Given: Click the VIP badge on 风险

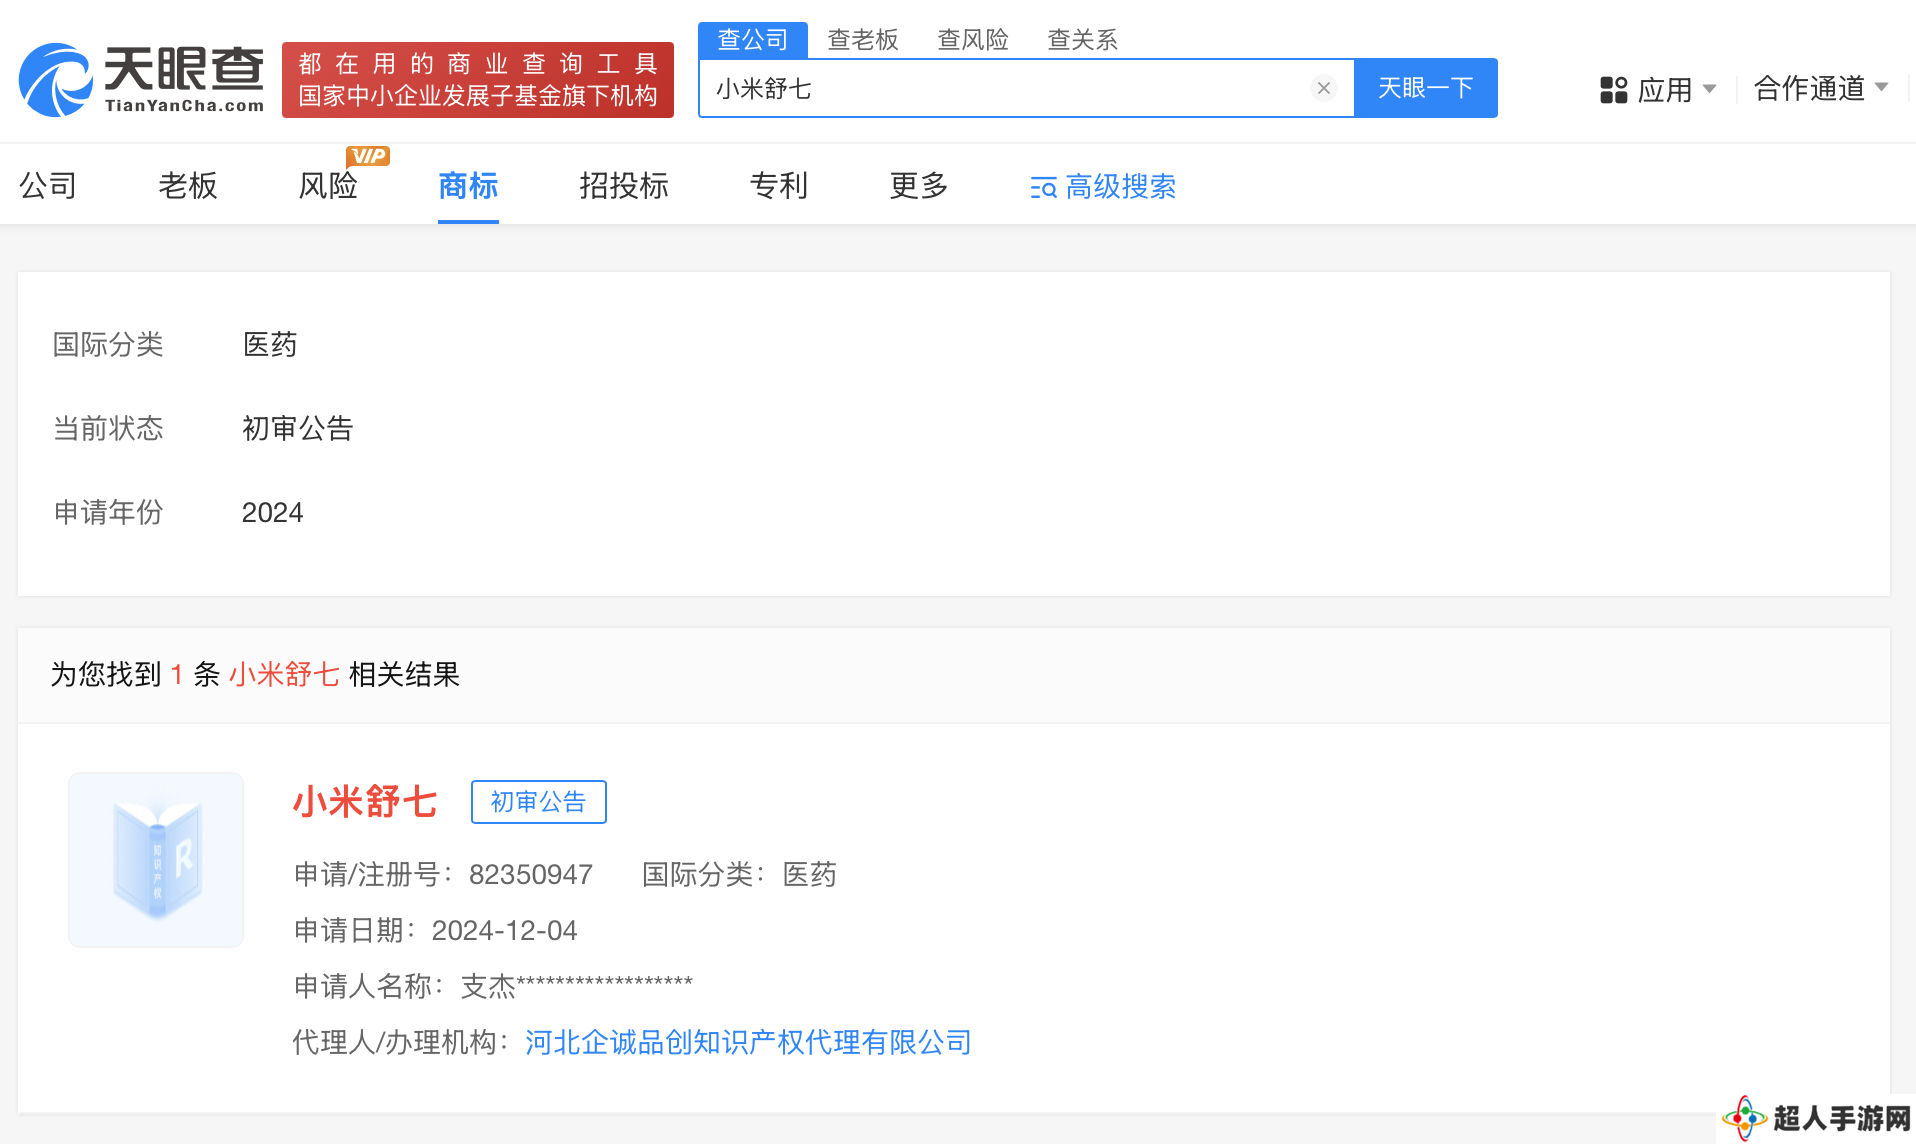Looking at the screenshot, I should pos(367,156).
